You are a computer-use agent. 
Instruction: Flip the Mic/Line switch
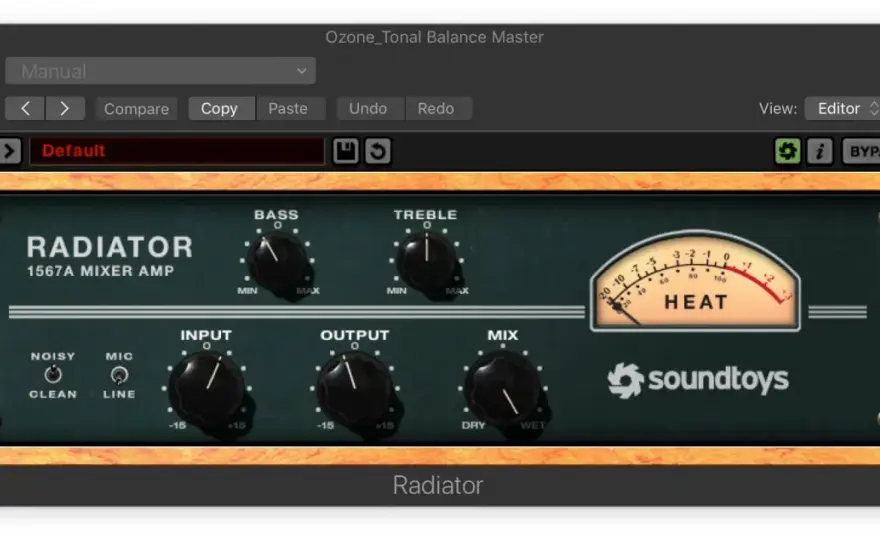pyautogui.click(x=119, y=375)
